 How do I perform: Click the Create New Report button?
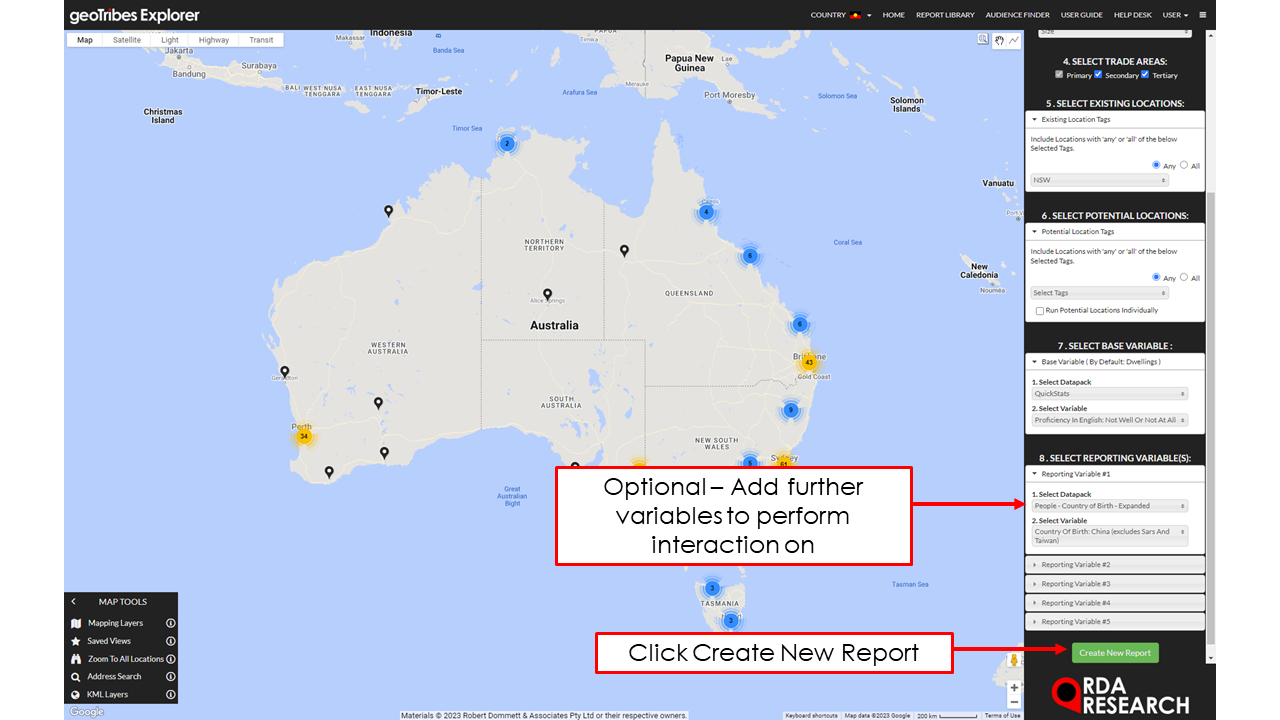click(1115, 653)
